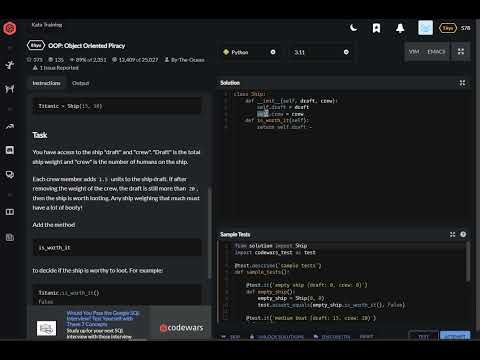Screen dimensions: 480x360
Task: Open the SQL interview advertisement link
Action: tap(103, 318)
